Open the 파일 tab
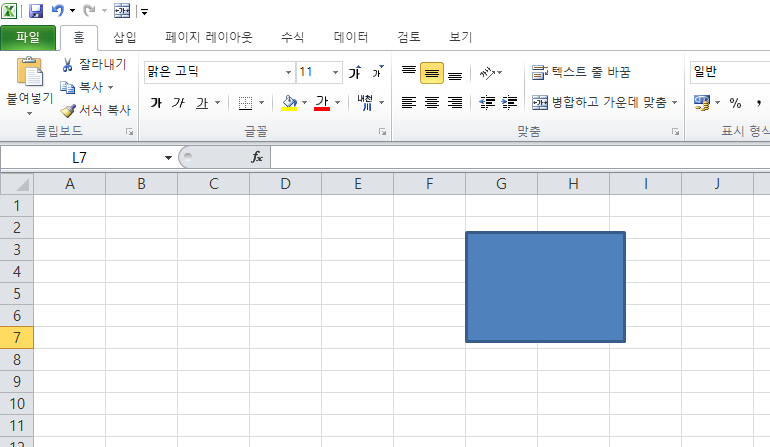The width and height of the screenshot is (770, 447). click(x=28, y=37)
